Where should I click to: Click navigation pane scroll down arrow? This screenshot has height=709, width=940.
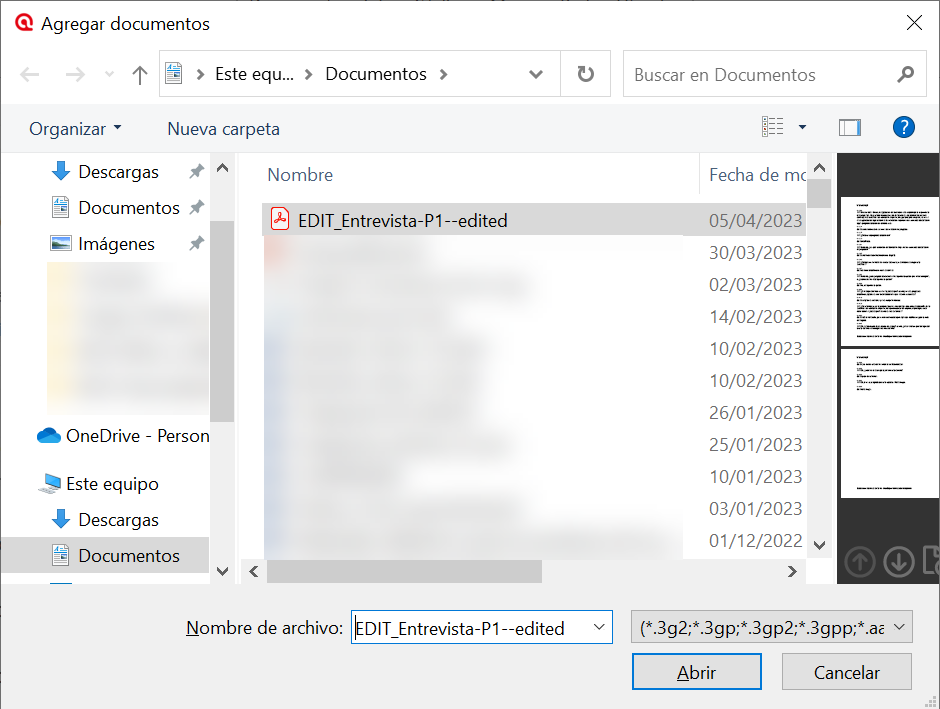pos(222,571)
